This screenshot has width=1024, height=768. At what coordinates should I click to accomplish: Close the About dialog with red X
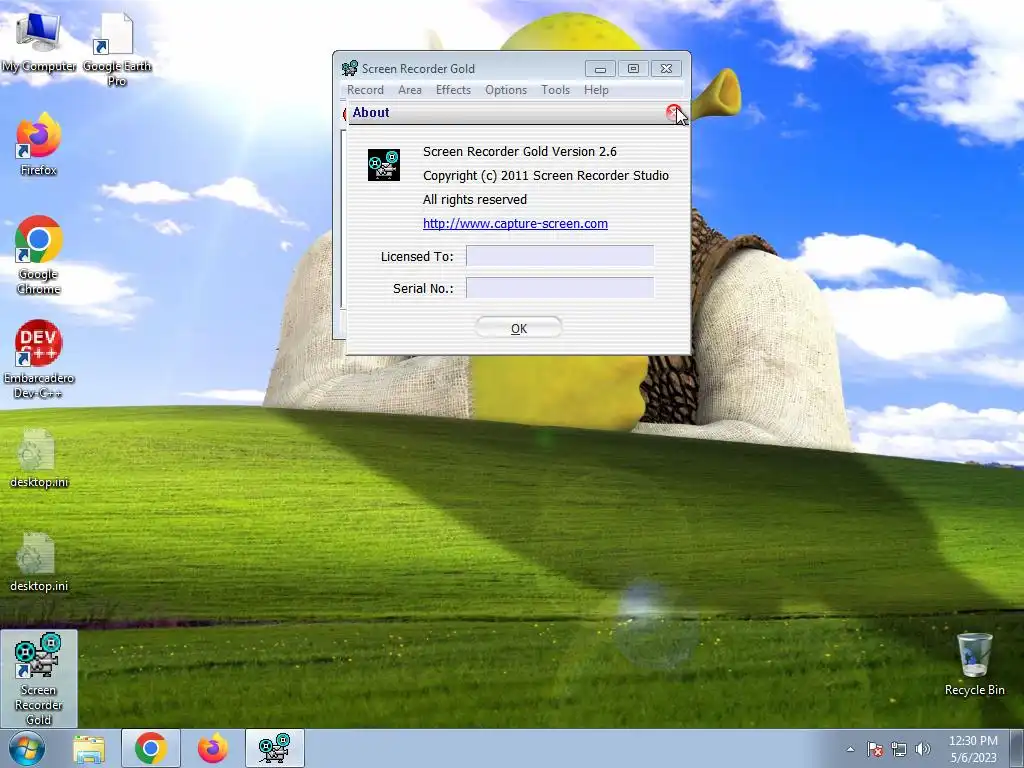(x=673, y=112)
